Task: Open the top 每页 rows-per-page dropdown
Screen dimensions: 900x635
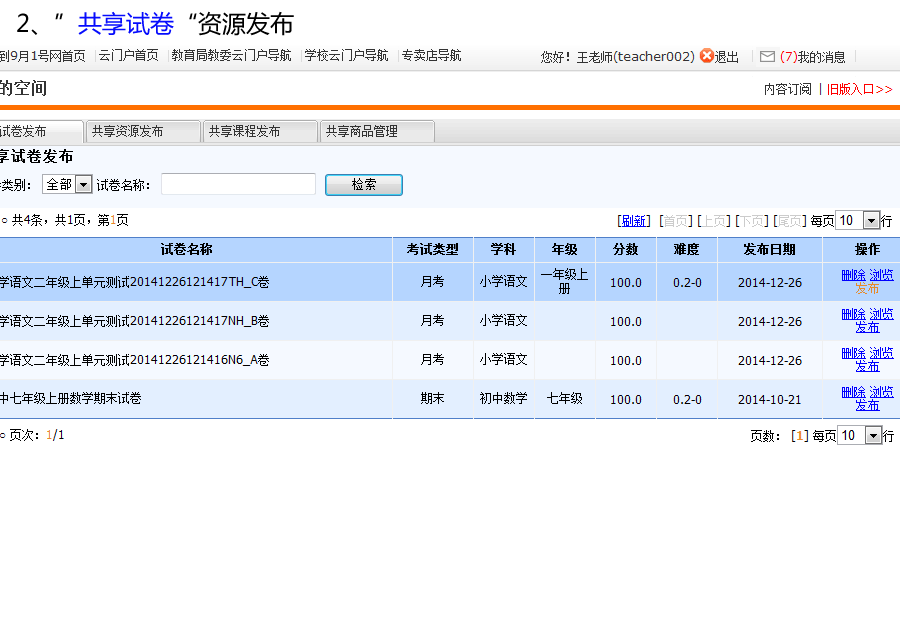Action: pyautogui.click(x=871, y=221)
